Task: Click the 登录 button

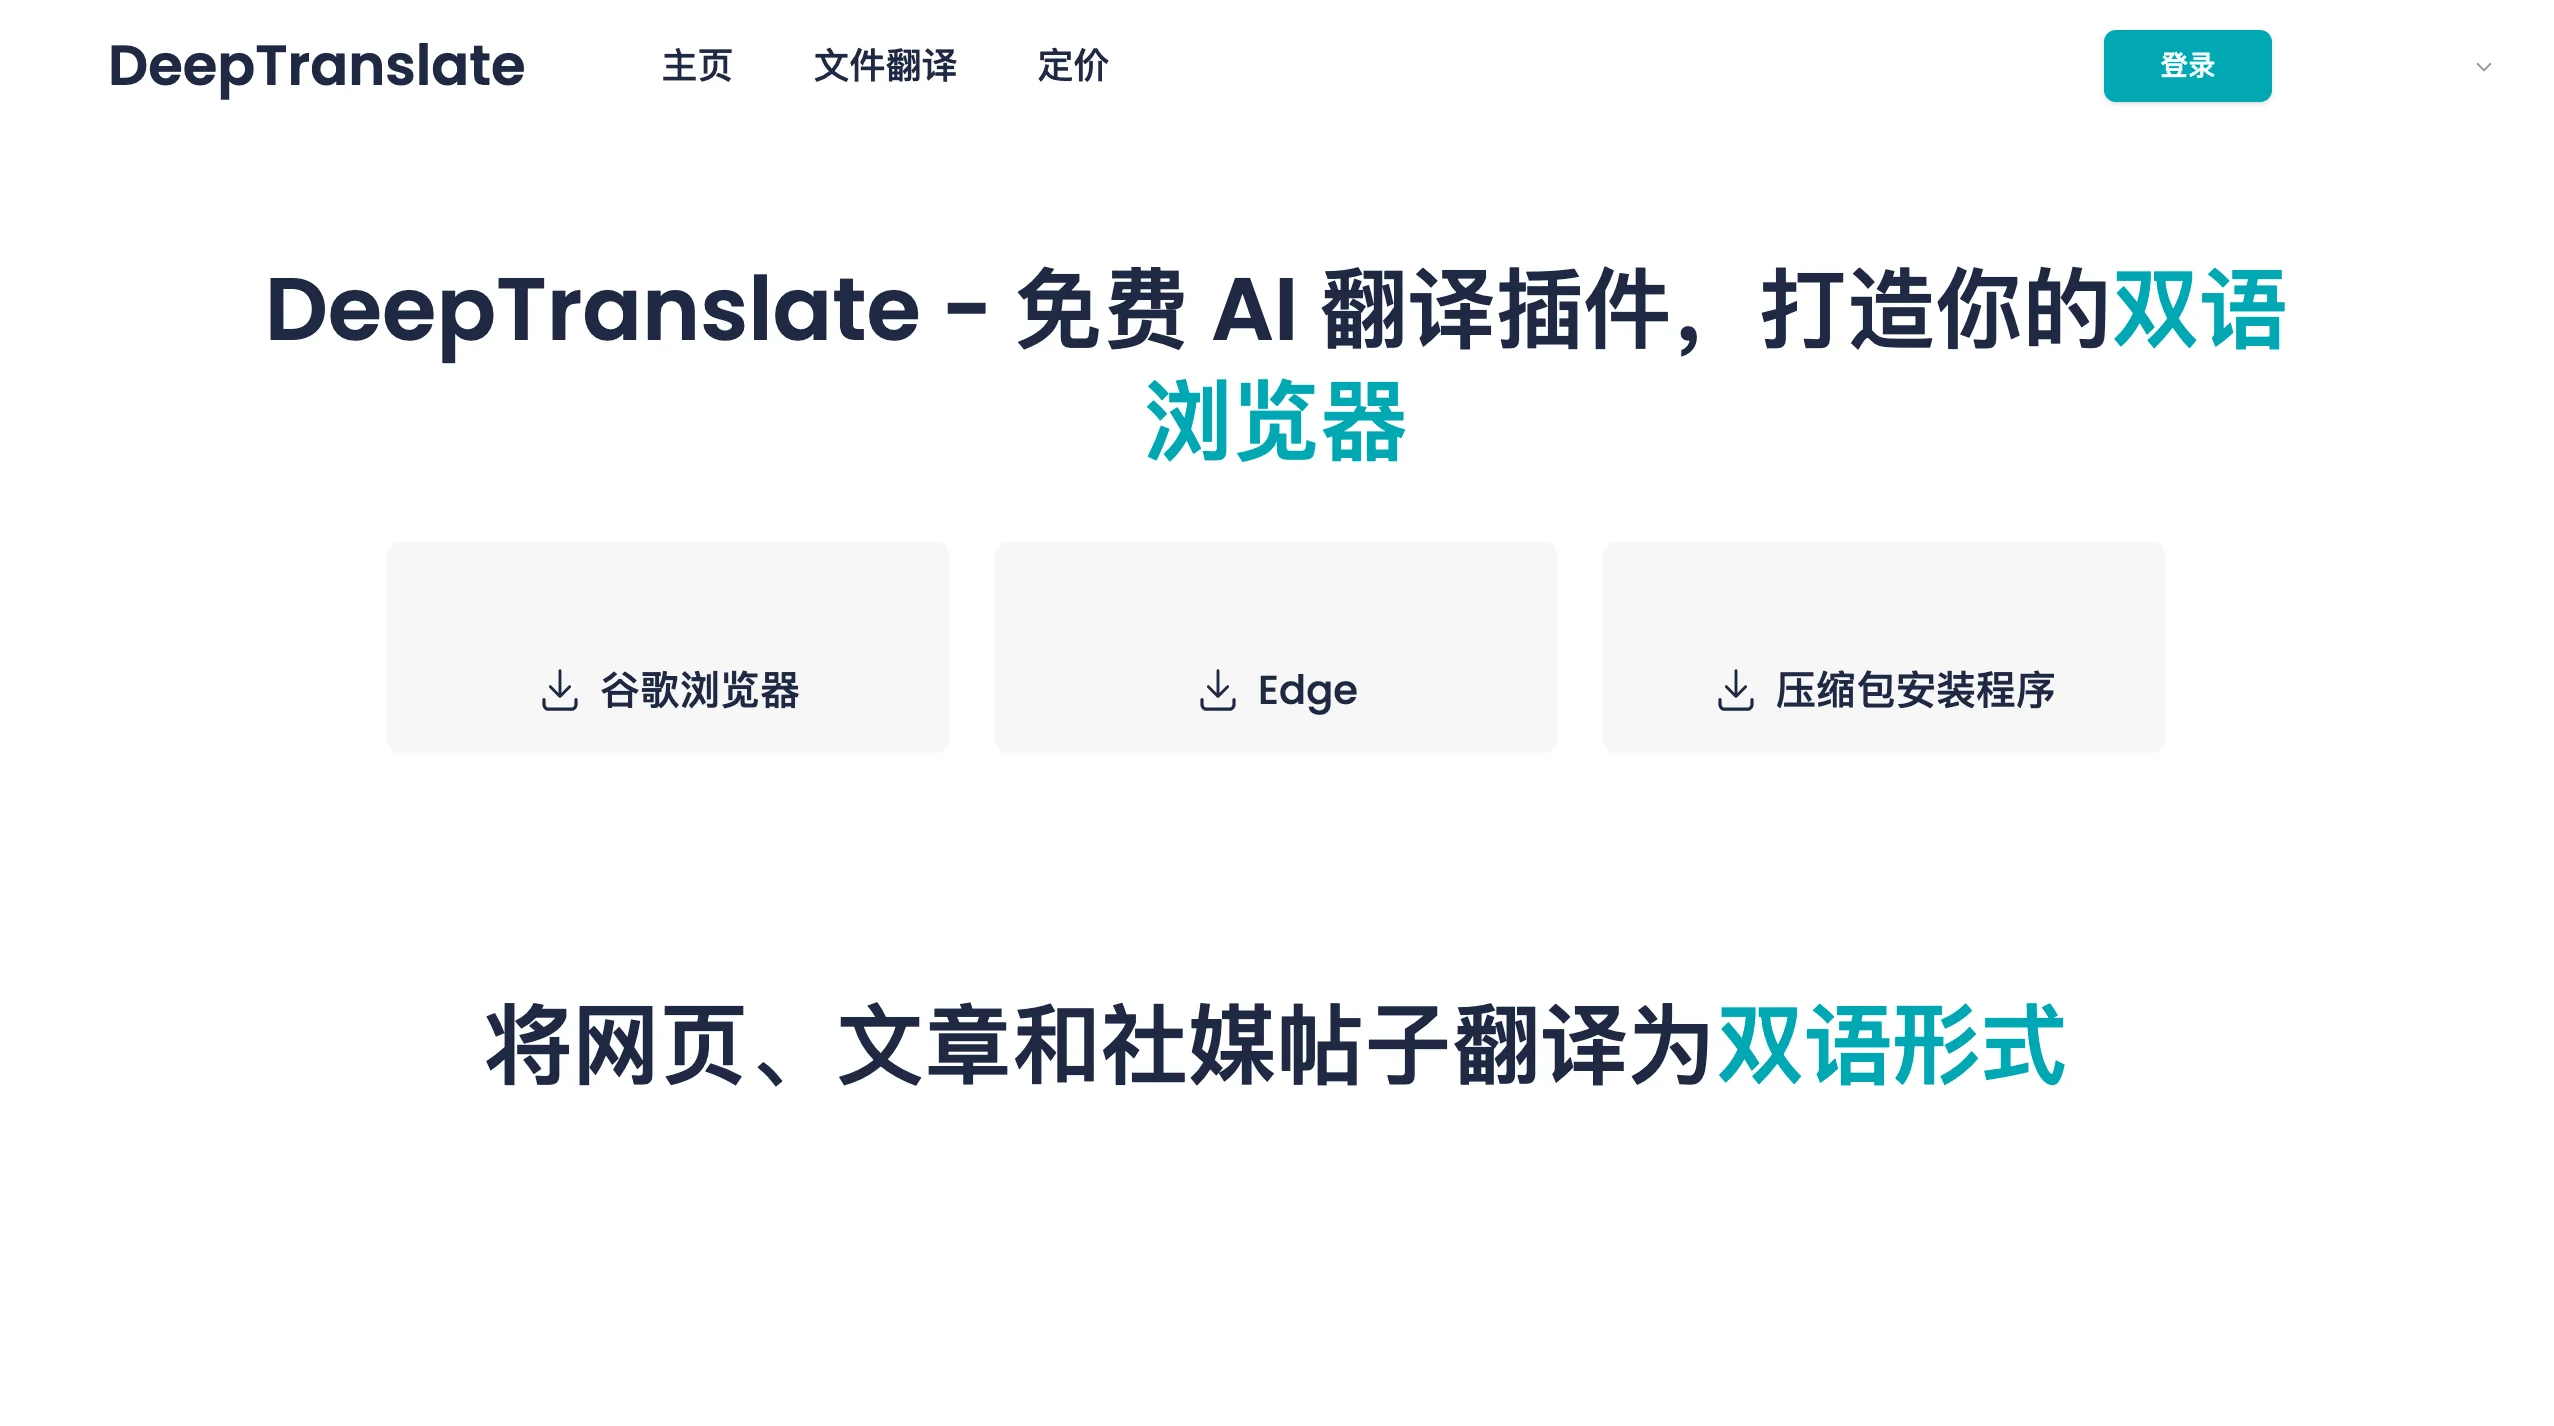Action: [2187, 66]
